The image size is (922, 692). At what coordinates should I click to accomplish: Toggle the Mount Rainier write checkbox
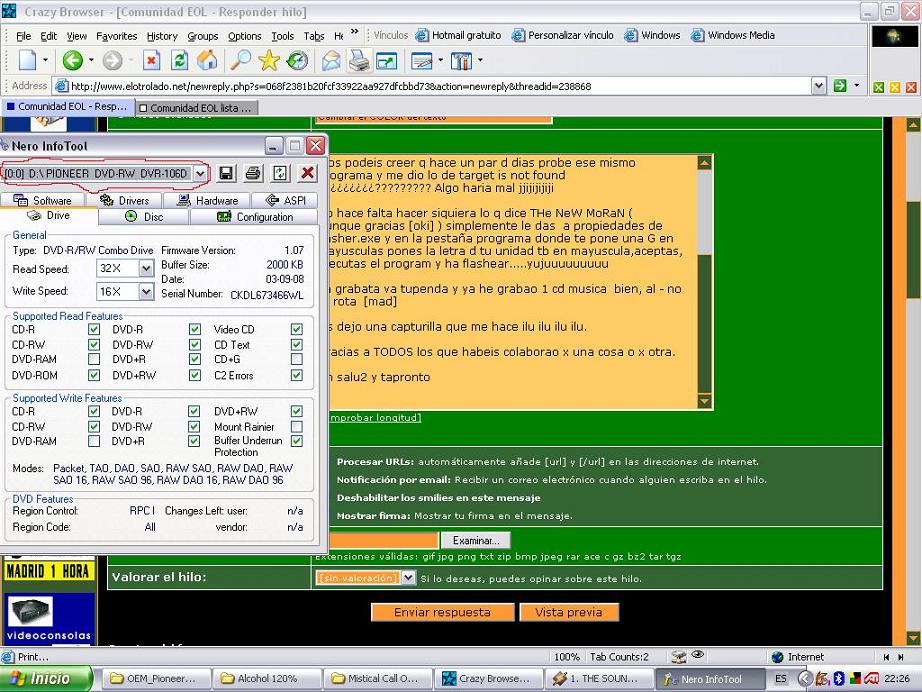(x=296, y=427)
